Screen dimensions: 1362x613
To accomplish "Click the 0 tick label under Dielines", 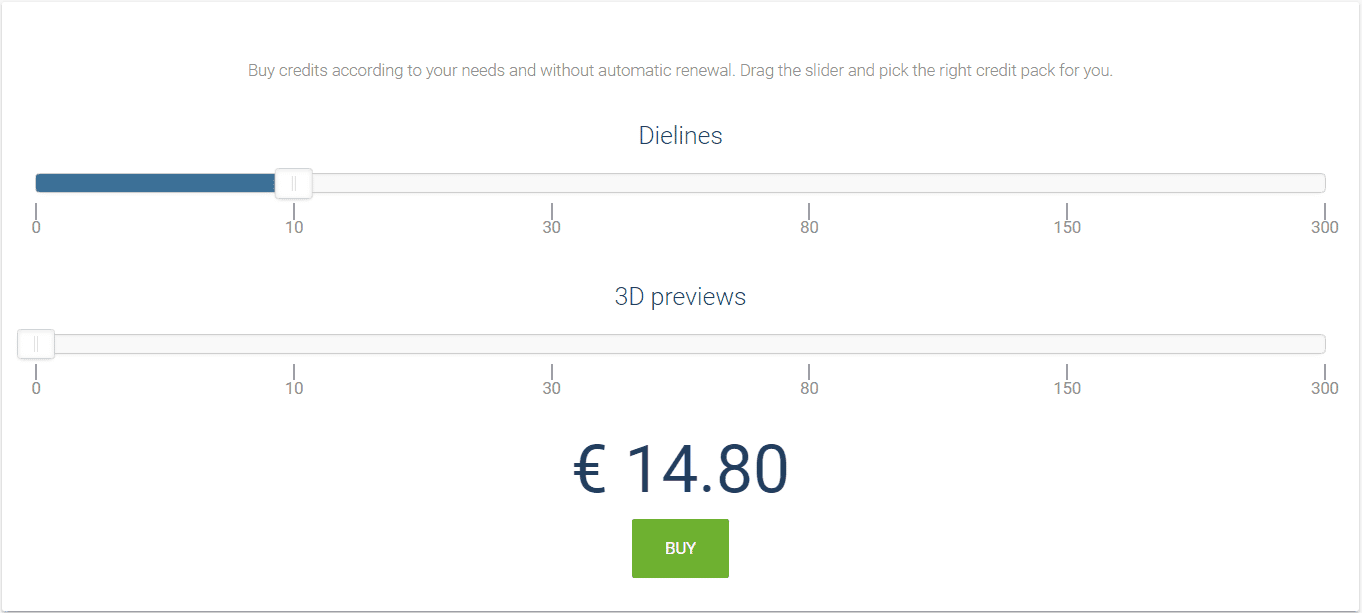I will [x=36, y=227].
